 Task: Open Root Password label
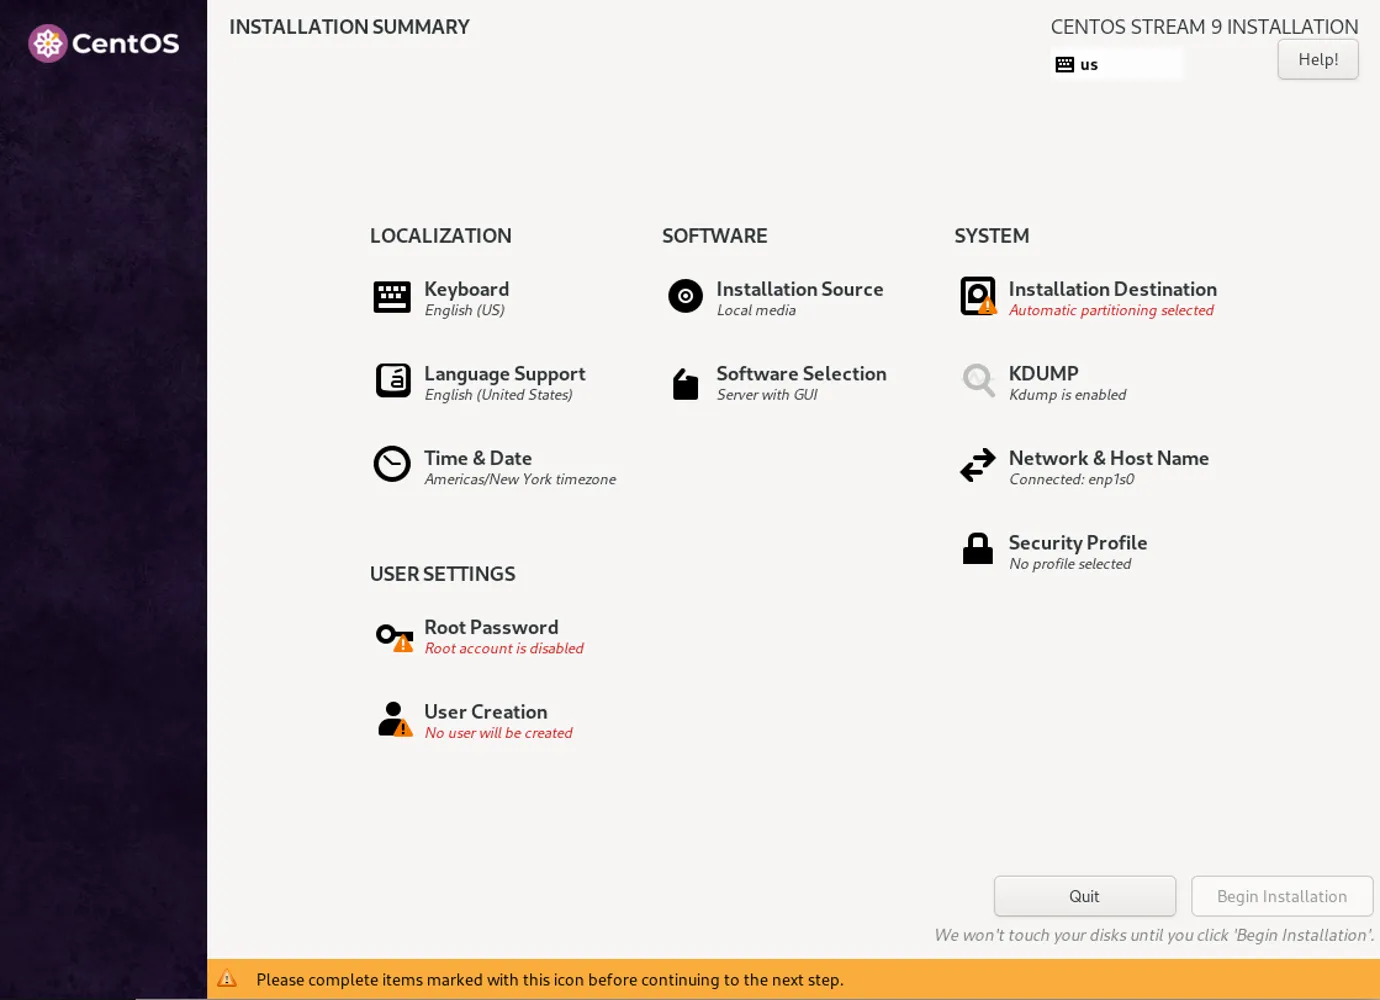click(491, 627)
